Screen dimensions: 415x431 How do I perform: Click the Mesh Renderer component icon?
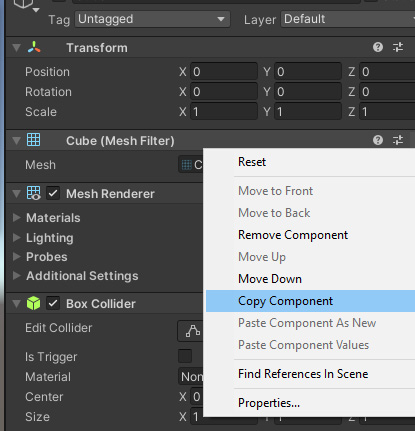point(34,193)
